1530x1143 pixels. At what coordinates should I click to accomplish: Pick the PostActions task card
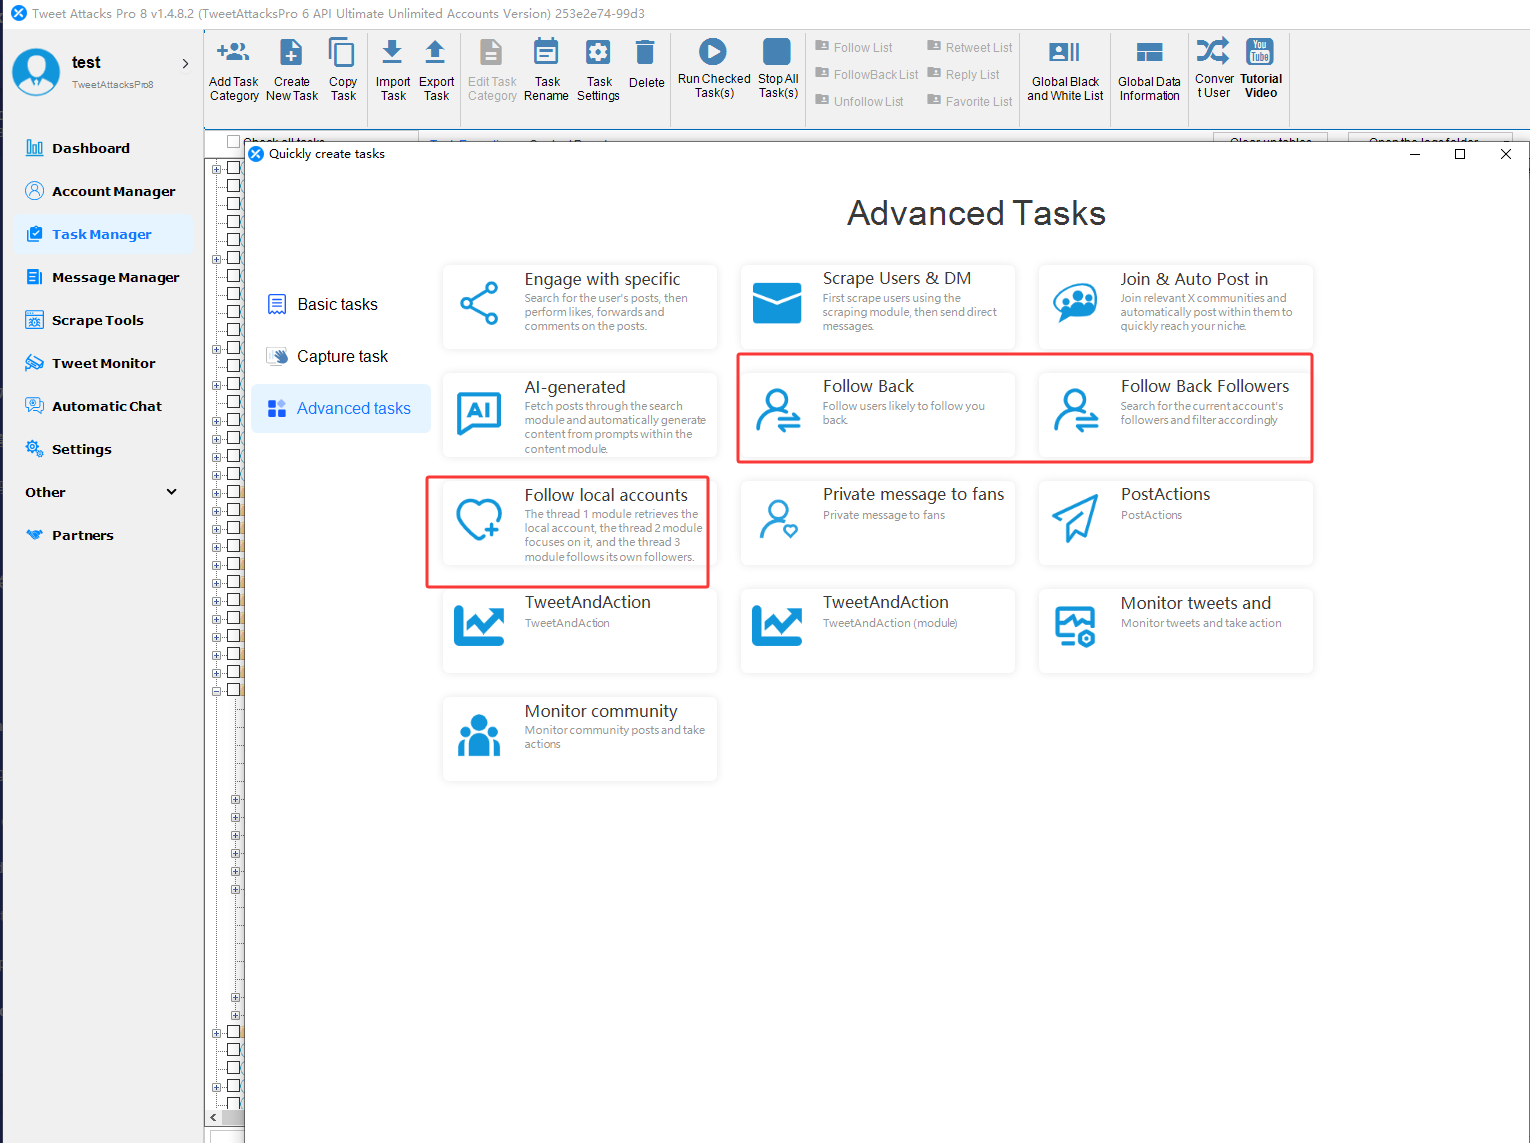pos(1175,523)
